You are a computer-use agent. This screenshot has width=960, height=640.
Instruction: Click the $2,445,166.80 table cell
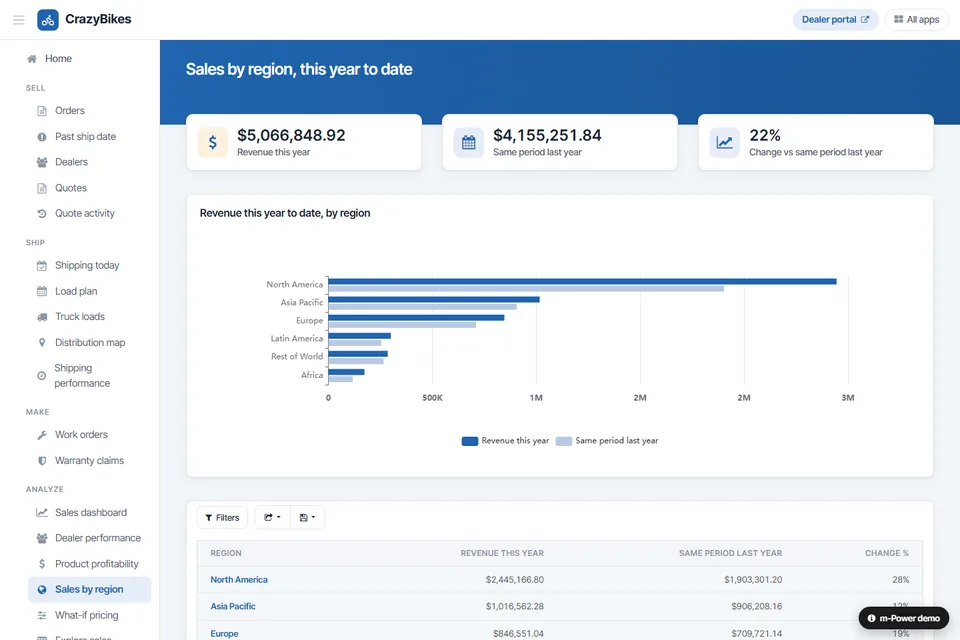(514, 580)
